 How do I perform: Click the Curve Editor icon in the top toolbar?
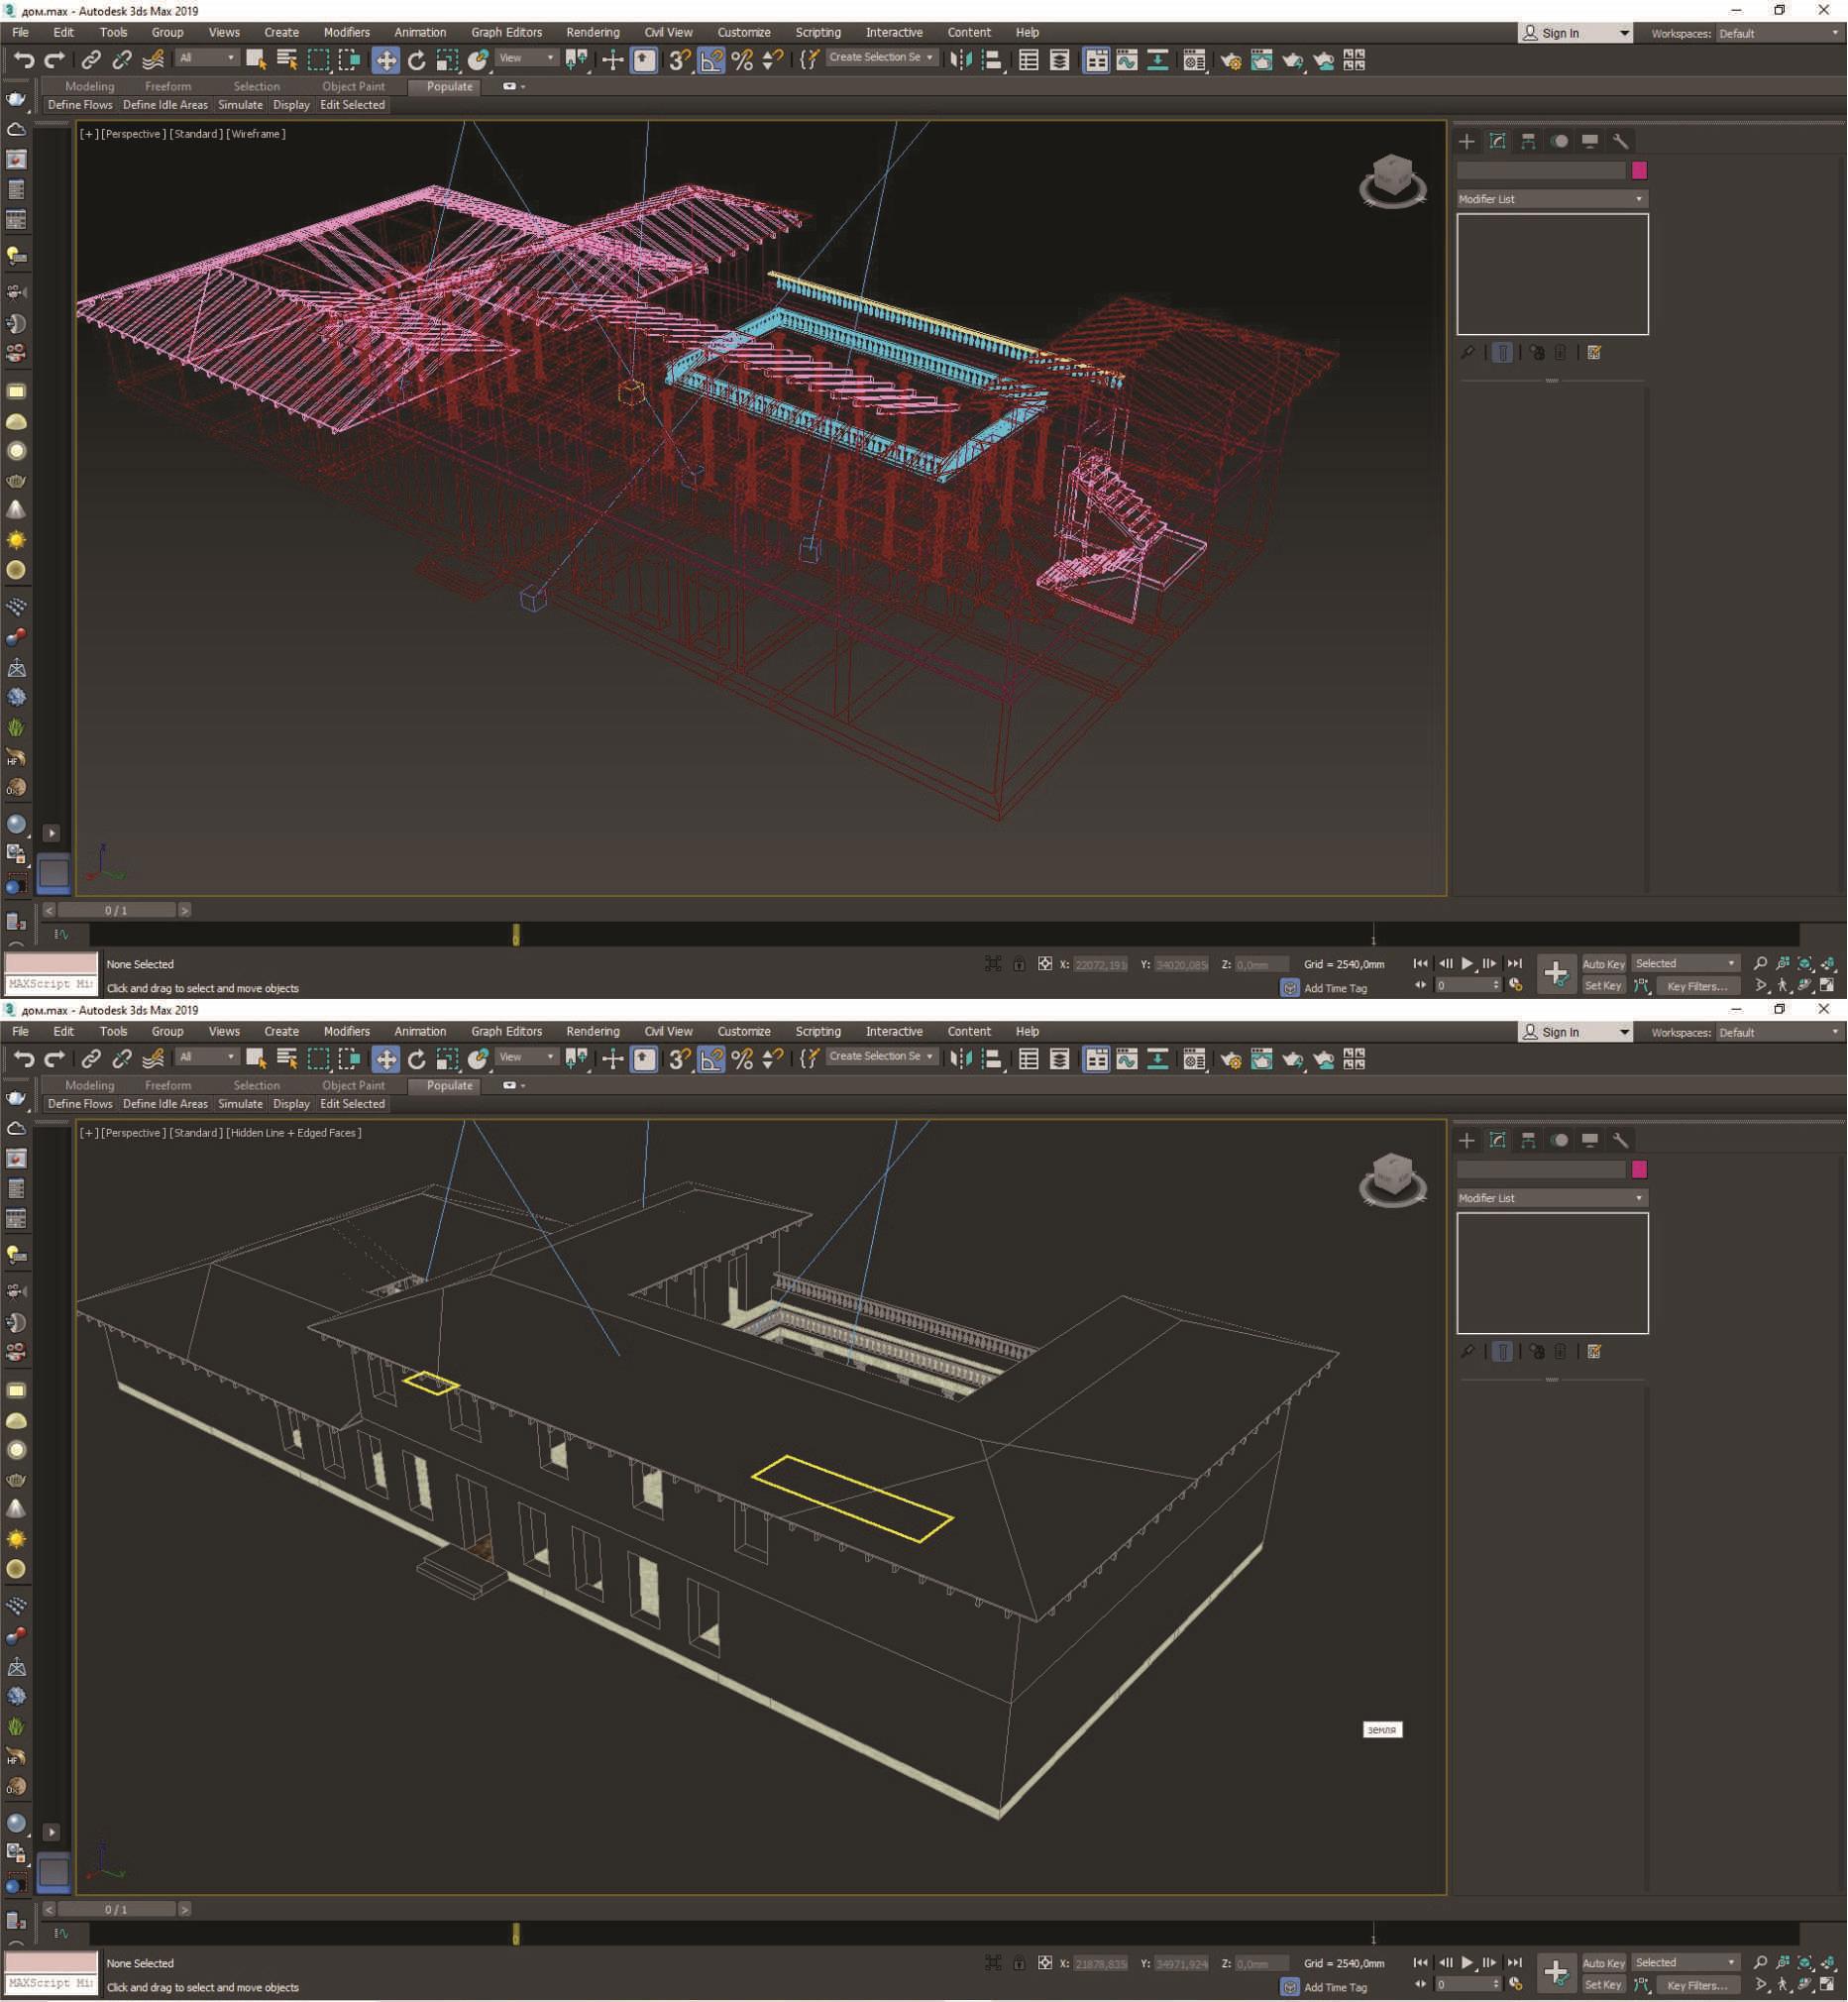coord(1127,60)
